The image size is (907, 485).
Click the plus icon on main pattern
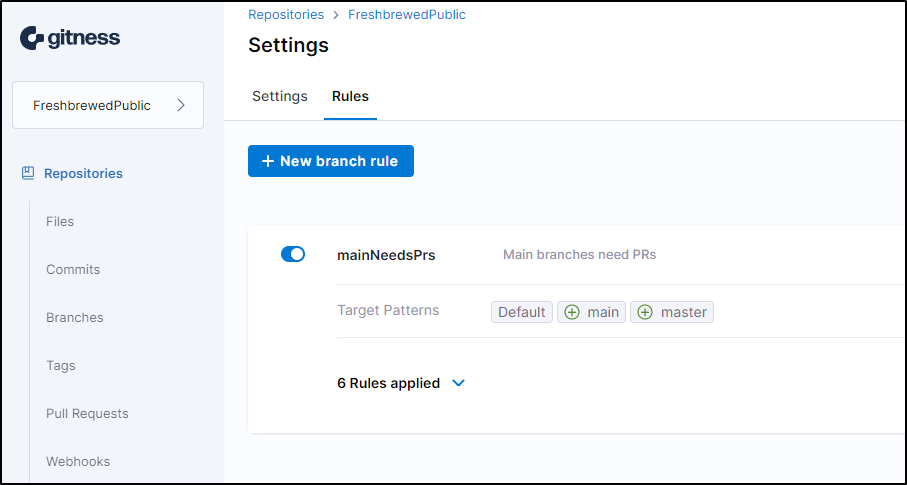(572, 312)
